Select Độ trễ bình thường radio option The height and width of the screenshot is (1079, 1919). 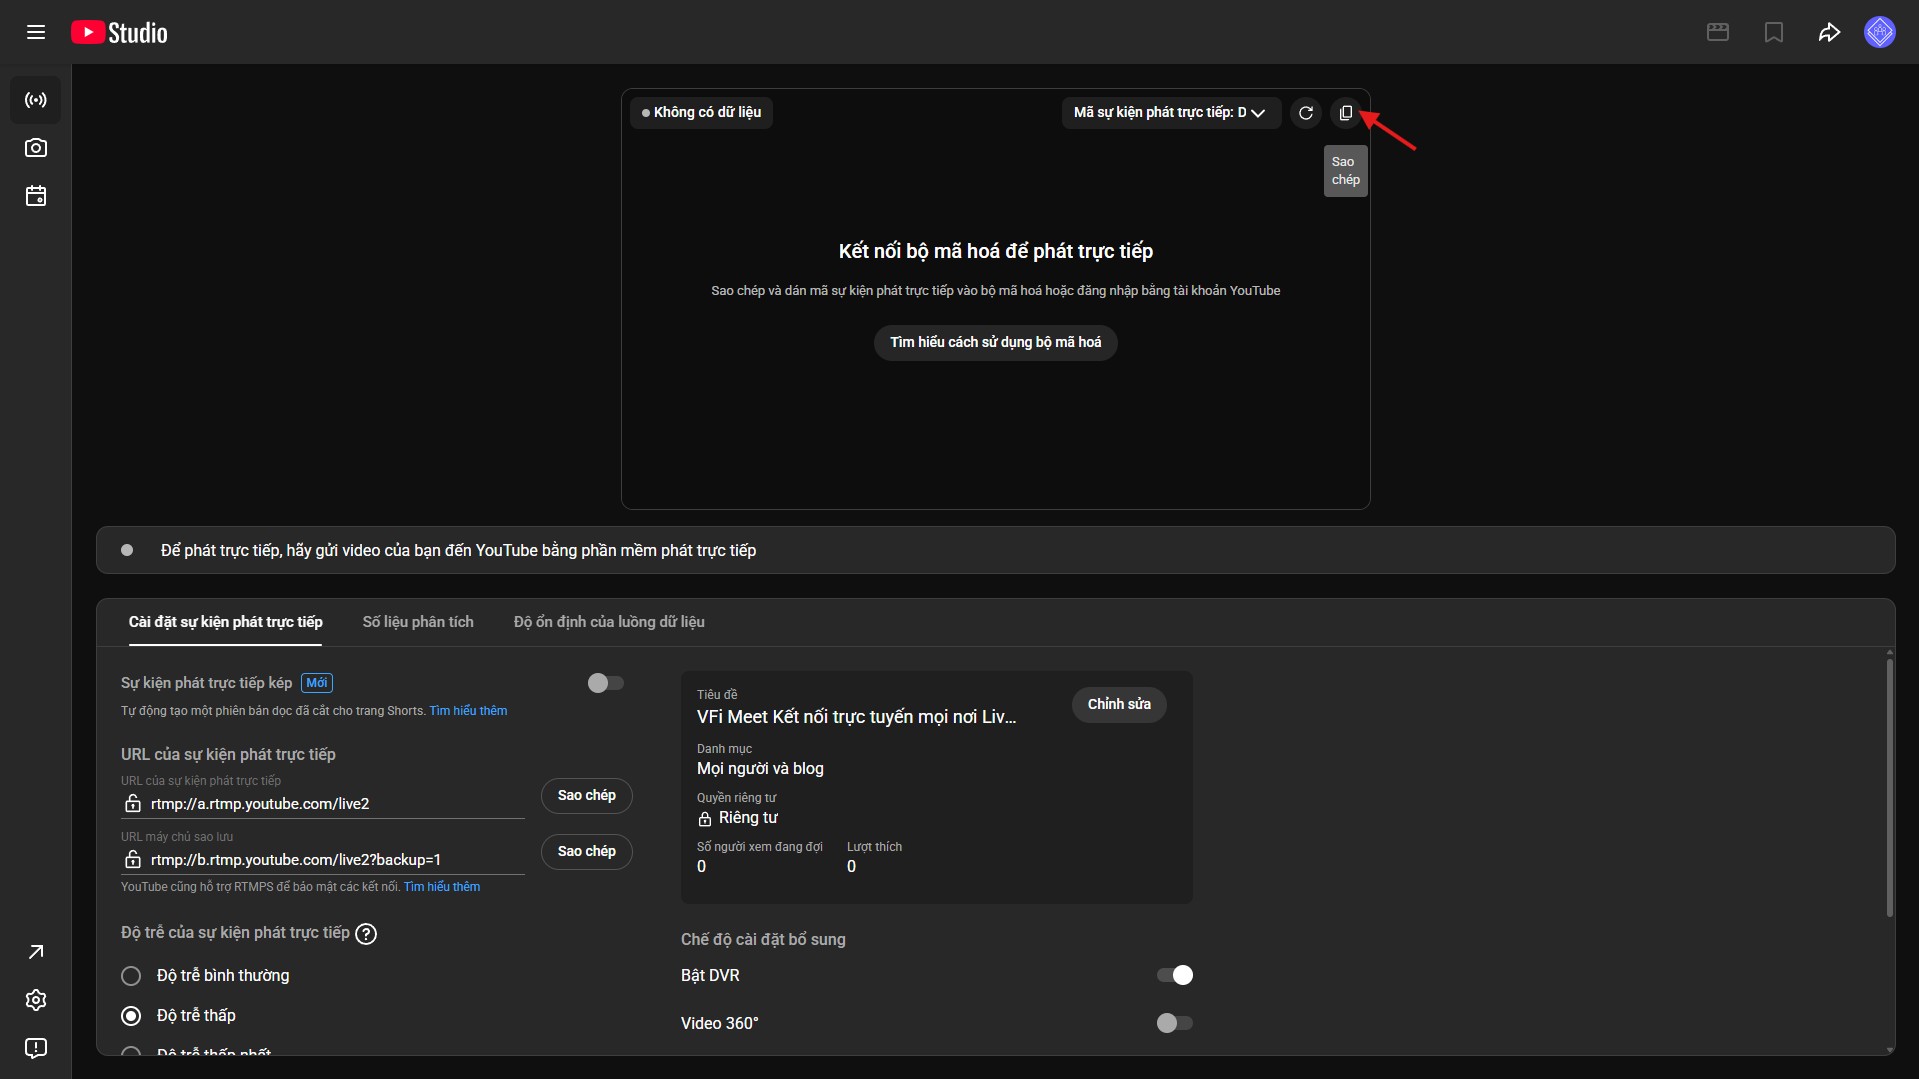(x=131, y=976)
